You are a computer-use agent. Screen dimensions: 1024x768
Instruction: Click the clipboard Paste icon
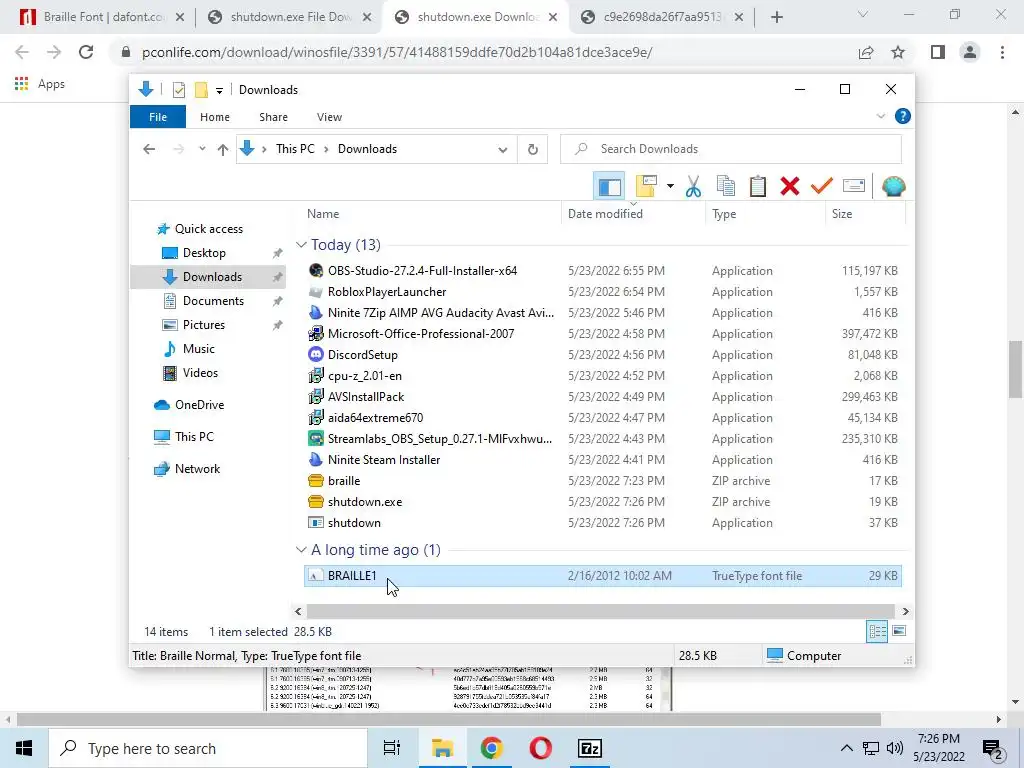point(758,187)
